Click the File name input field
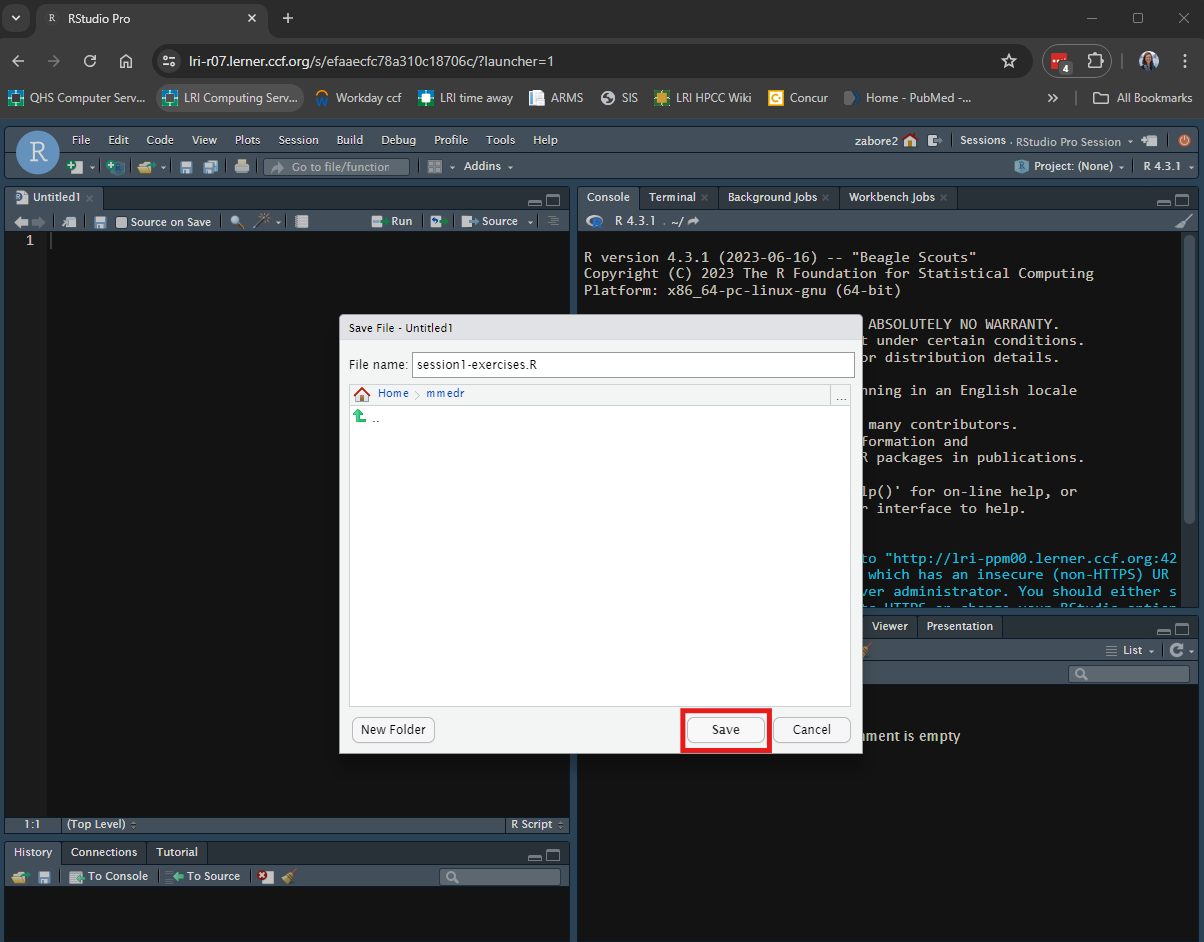 pyautogui.click(x=634, y=365)
